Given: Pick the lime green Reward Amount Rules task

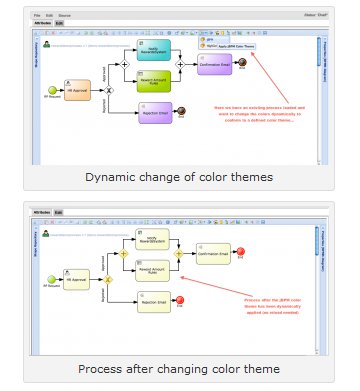Looking at the screenshot, I should [x=154, y=81].
